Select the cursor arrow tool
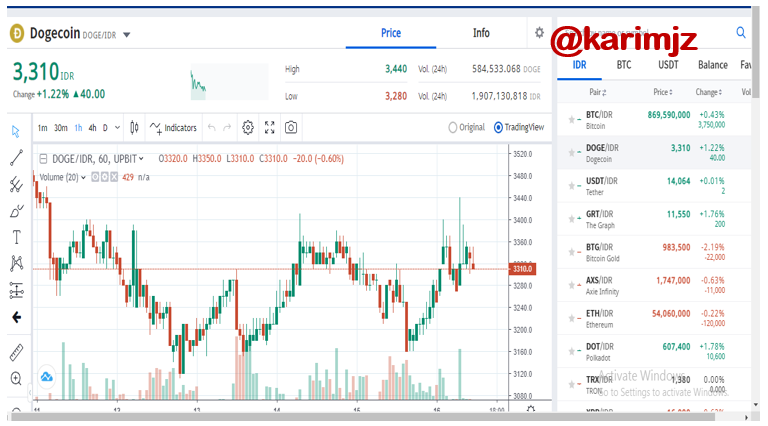The image size is (768, 426). pyautogui.click(x=16, y=131)
